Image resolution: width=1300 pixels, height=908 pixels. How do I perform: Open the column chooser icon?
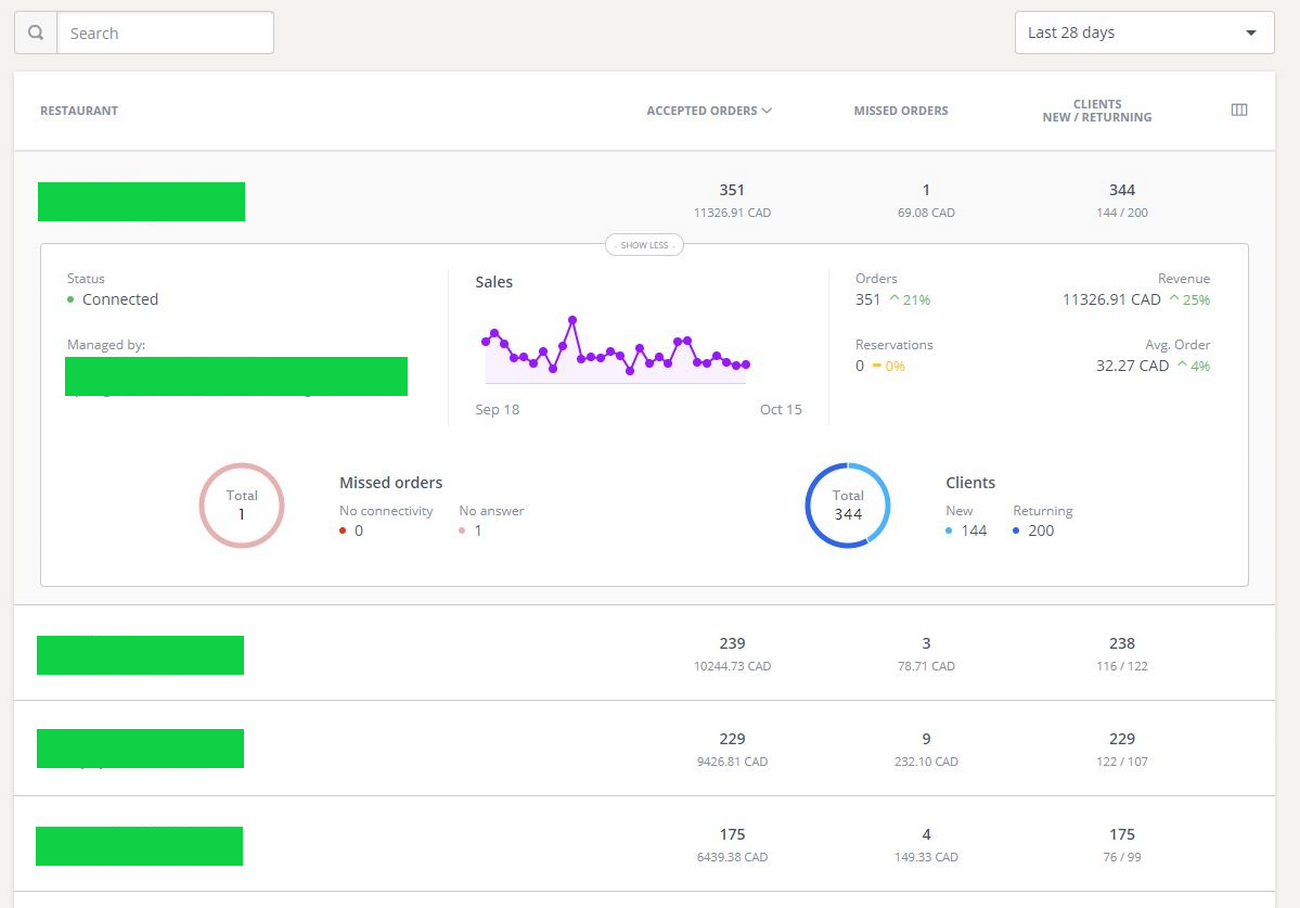coord(1239,110)
